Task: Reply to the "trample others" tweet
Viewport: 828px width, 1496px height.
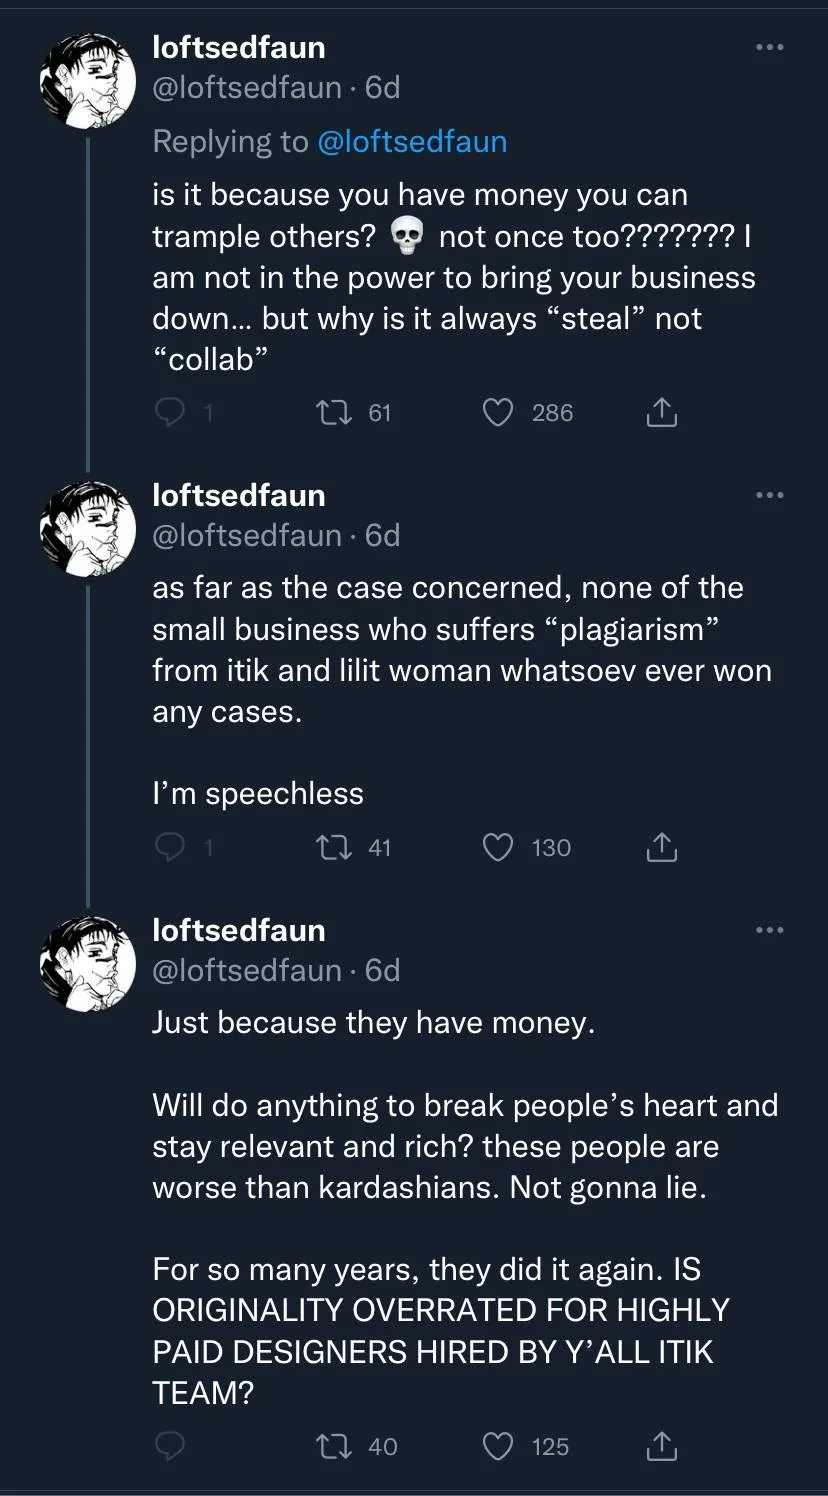Action: [x=171, y=412]
